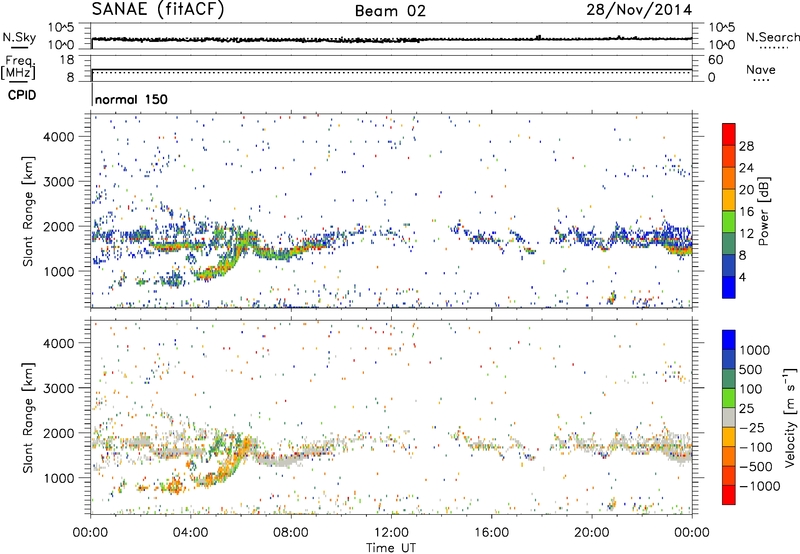This screenshot has height=554, width=800.
Task: Click 3000 km tick on power panel
Action: (59, 182)
